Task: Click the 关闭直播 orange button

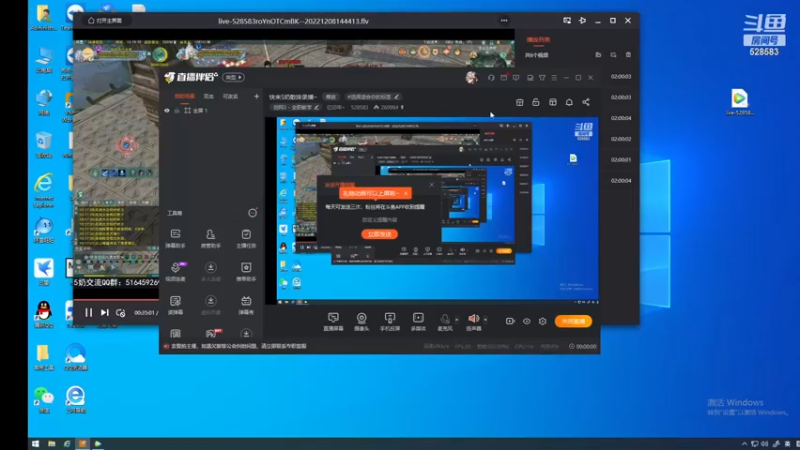Action: pos(573,321)
